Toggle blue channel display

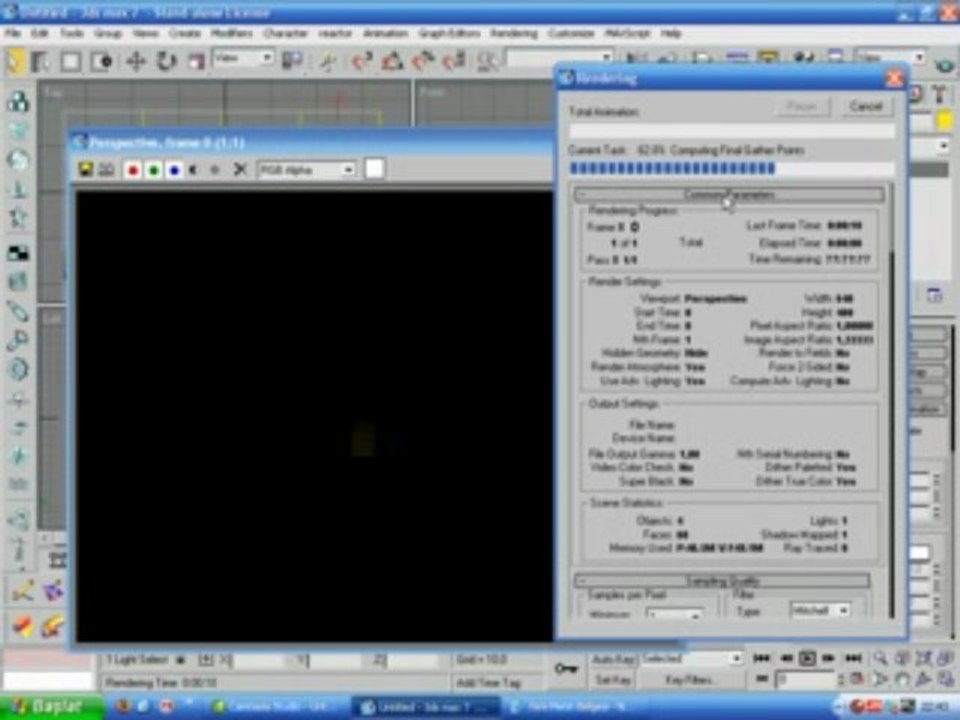click(174, 170)
